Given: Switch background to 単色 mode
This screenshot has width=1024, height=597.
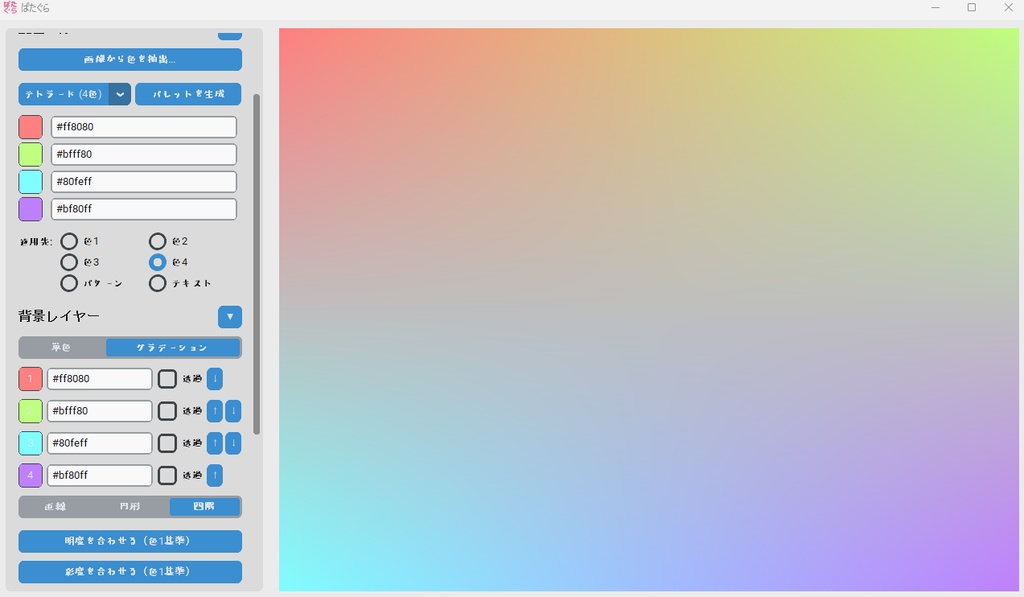Looking at the screenshot, I should [x=62, y=347].
